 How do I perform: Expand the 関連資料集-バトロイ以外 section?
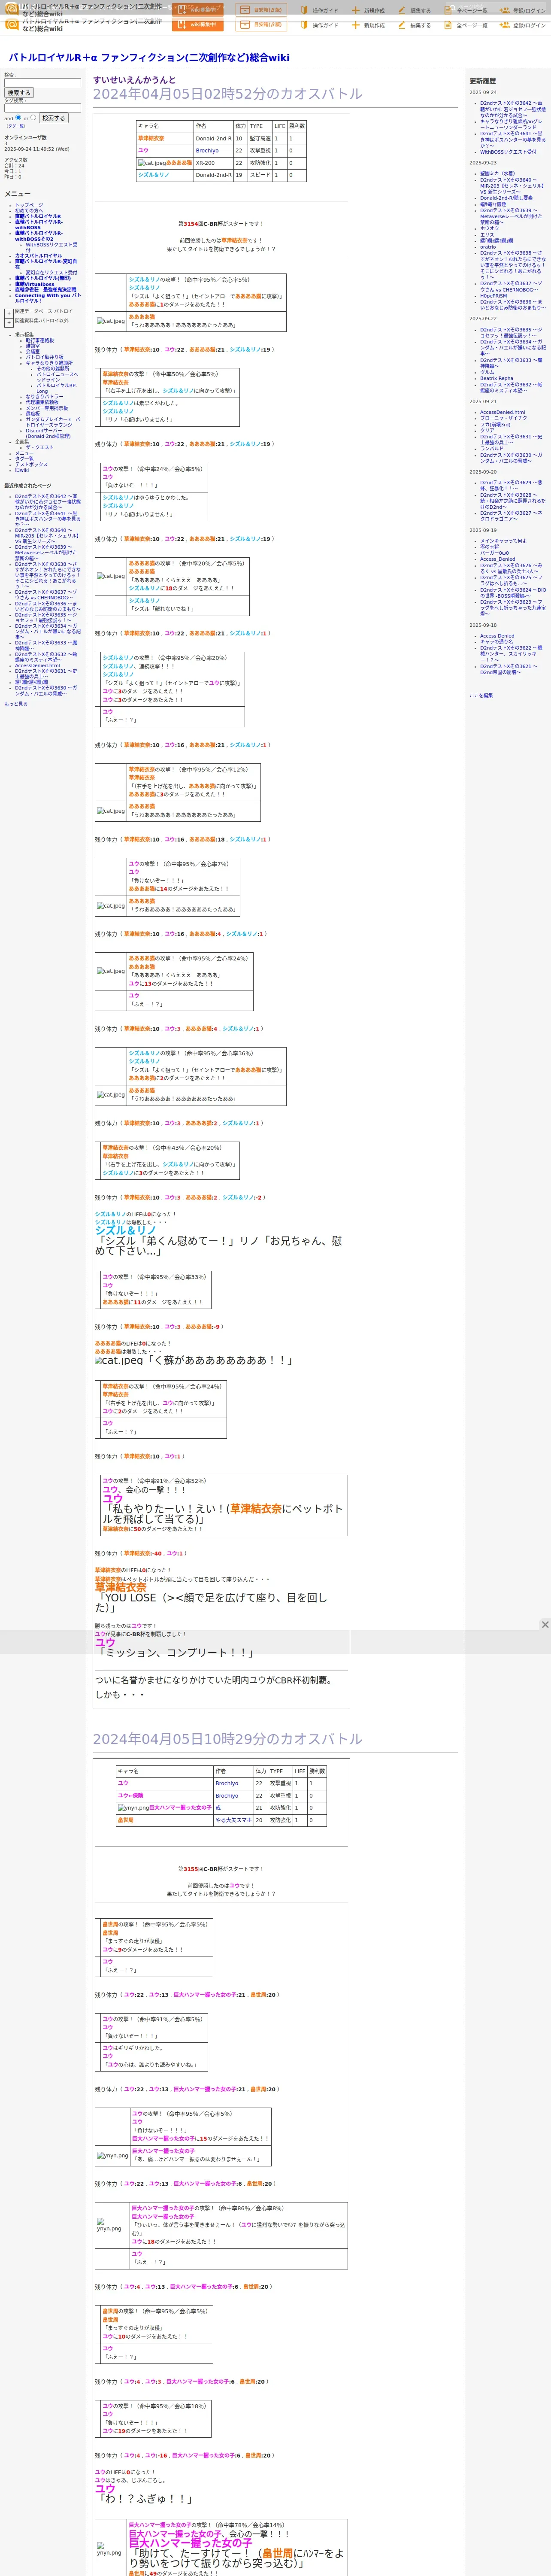click(9, 322)
